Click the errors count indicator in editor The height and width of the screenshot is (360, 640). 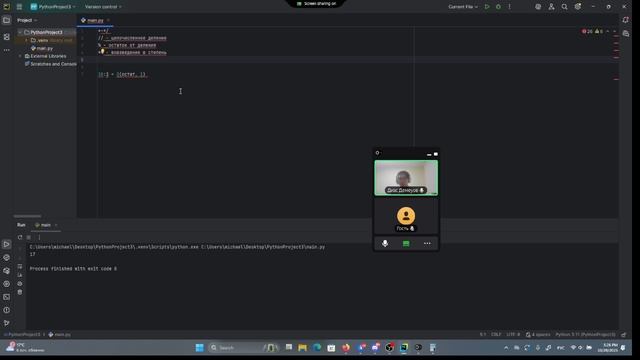[587, 31]
